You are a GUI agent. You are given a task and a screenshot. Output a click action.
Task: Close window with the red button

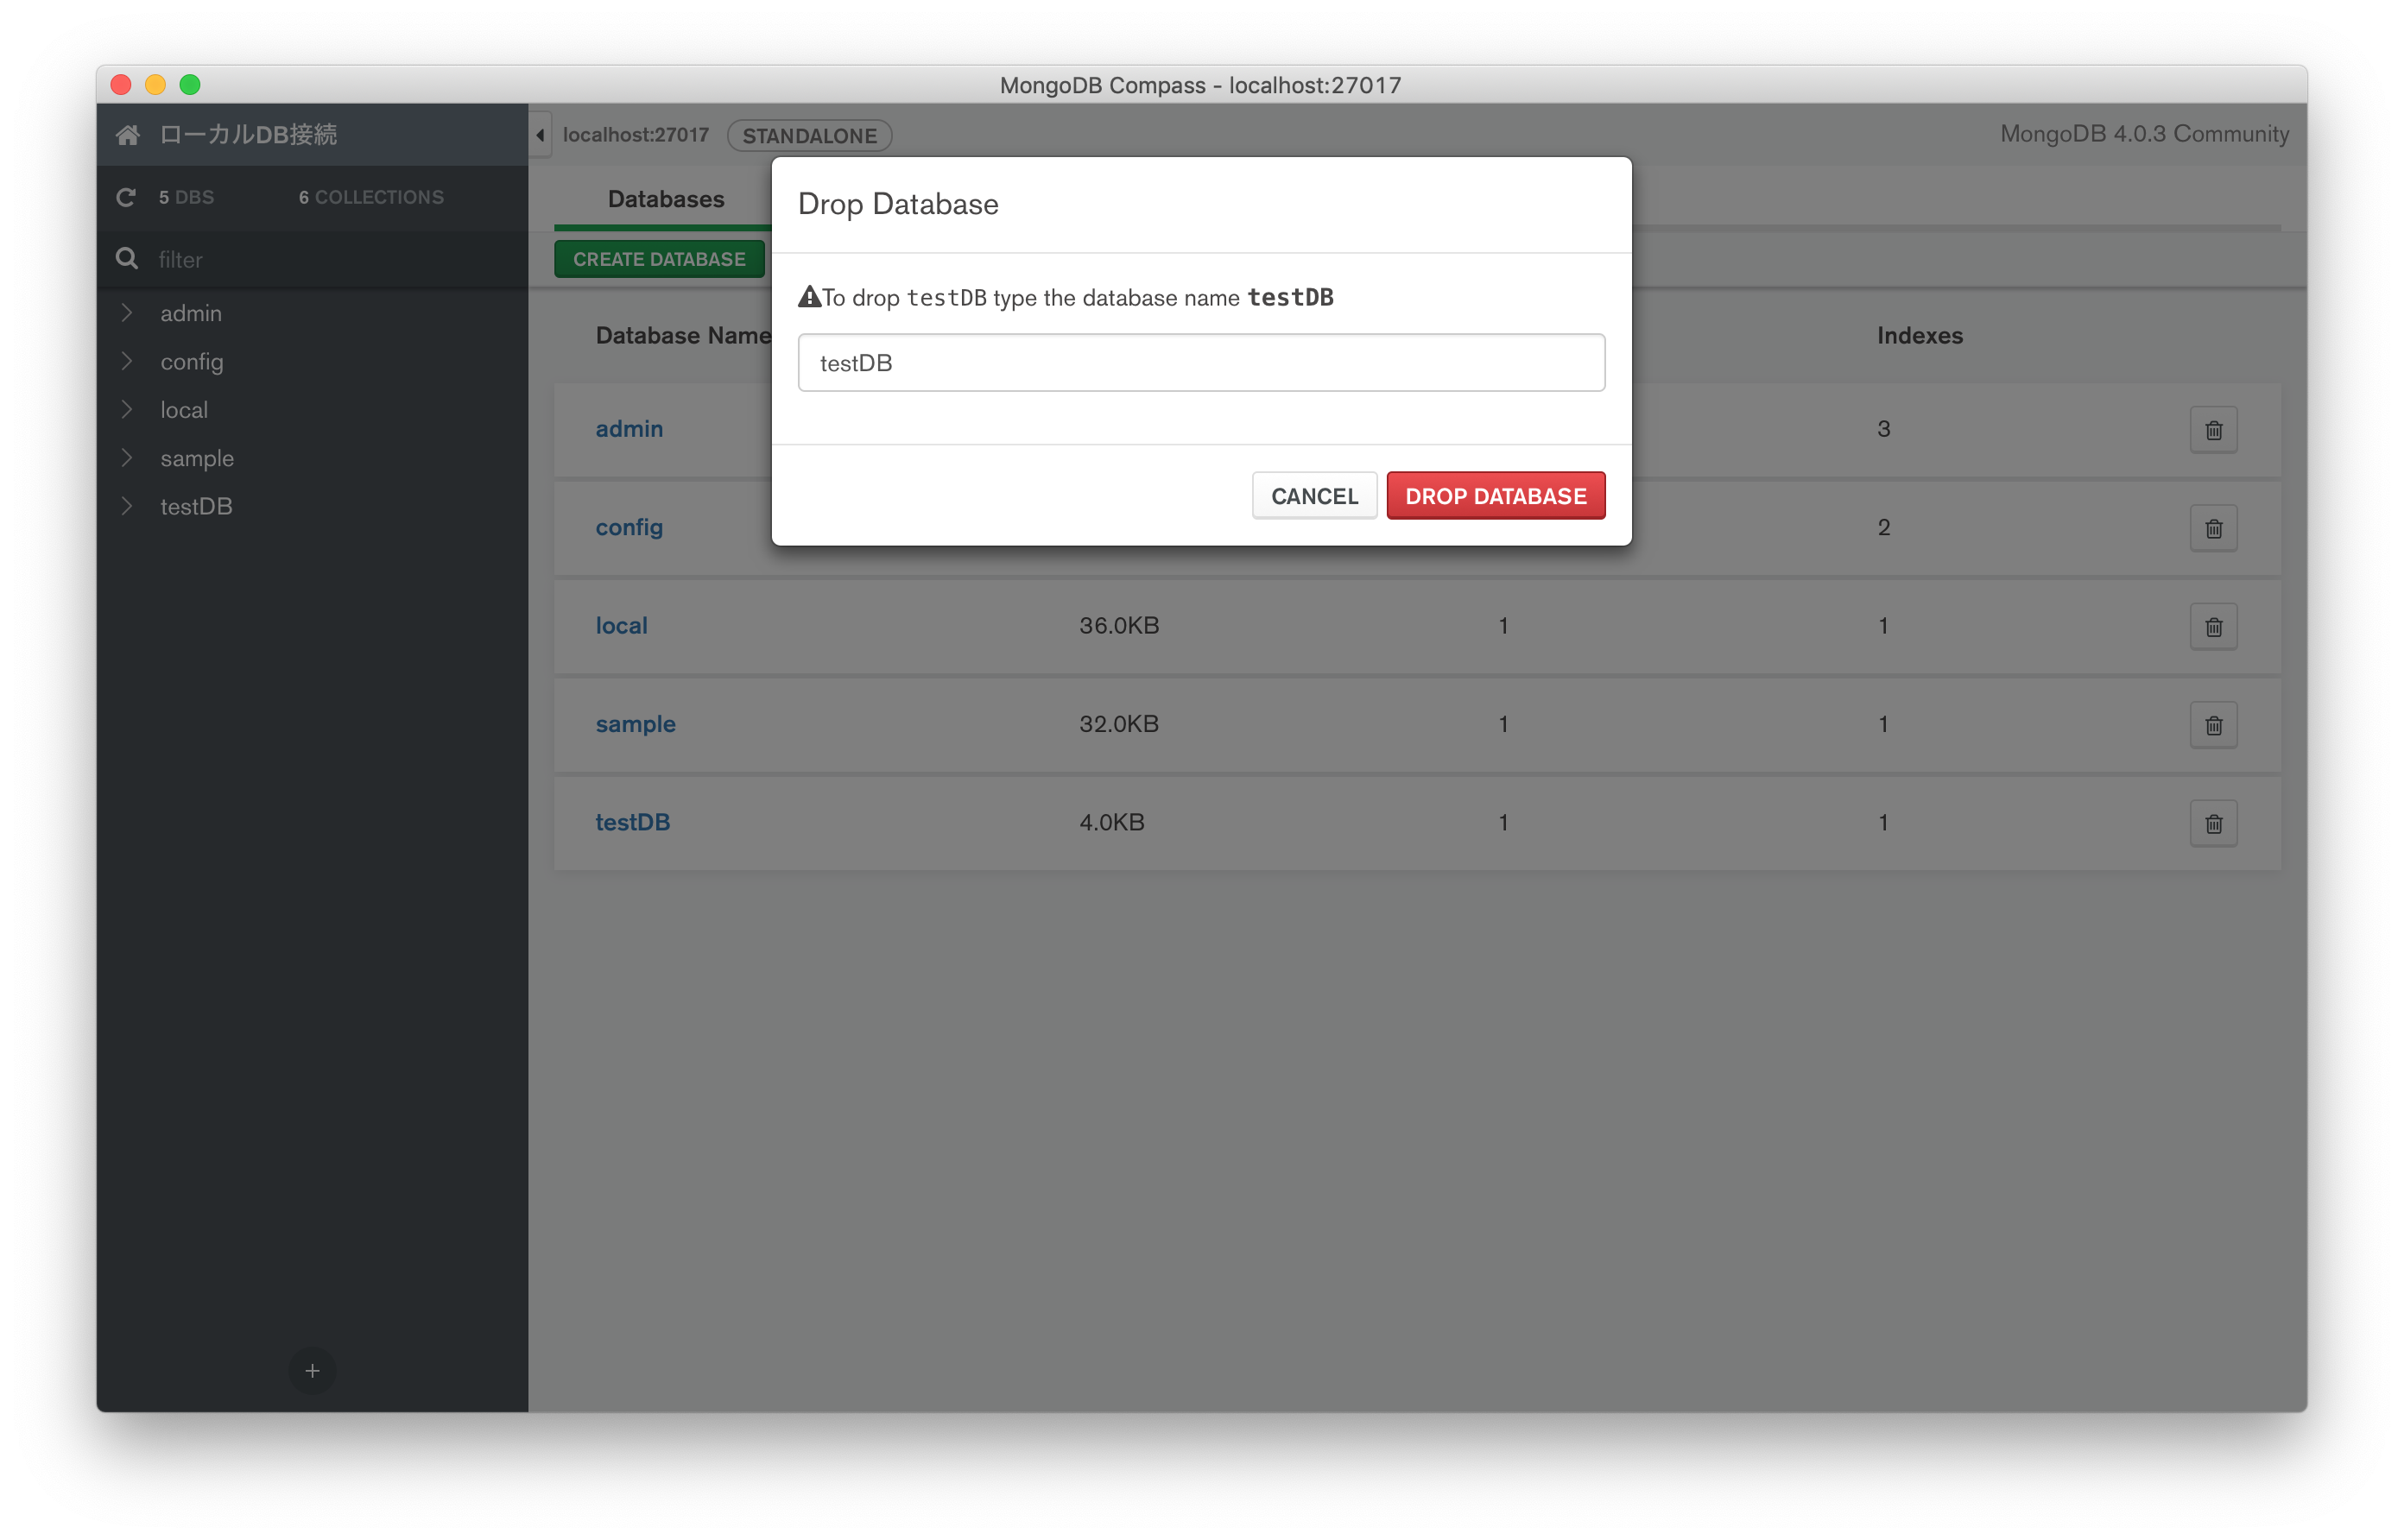[121, 84]
